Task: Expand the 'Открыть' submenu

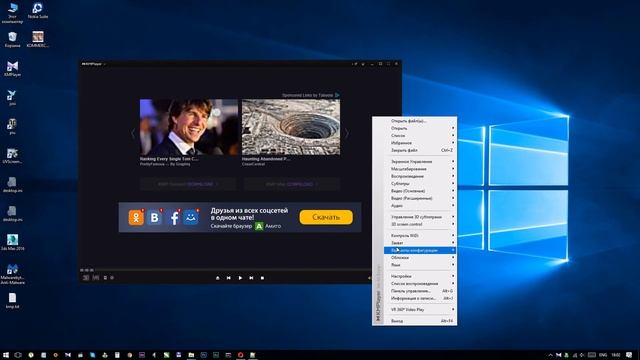Action: coord(420,128)
